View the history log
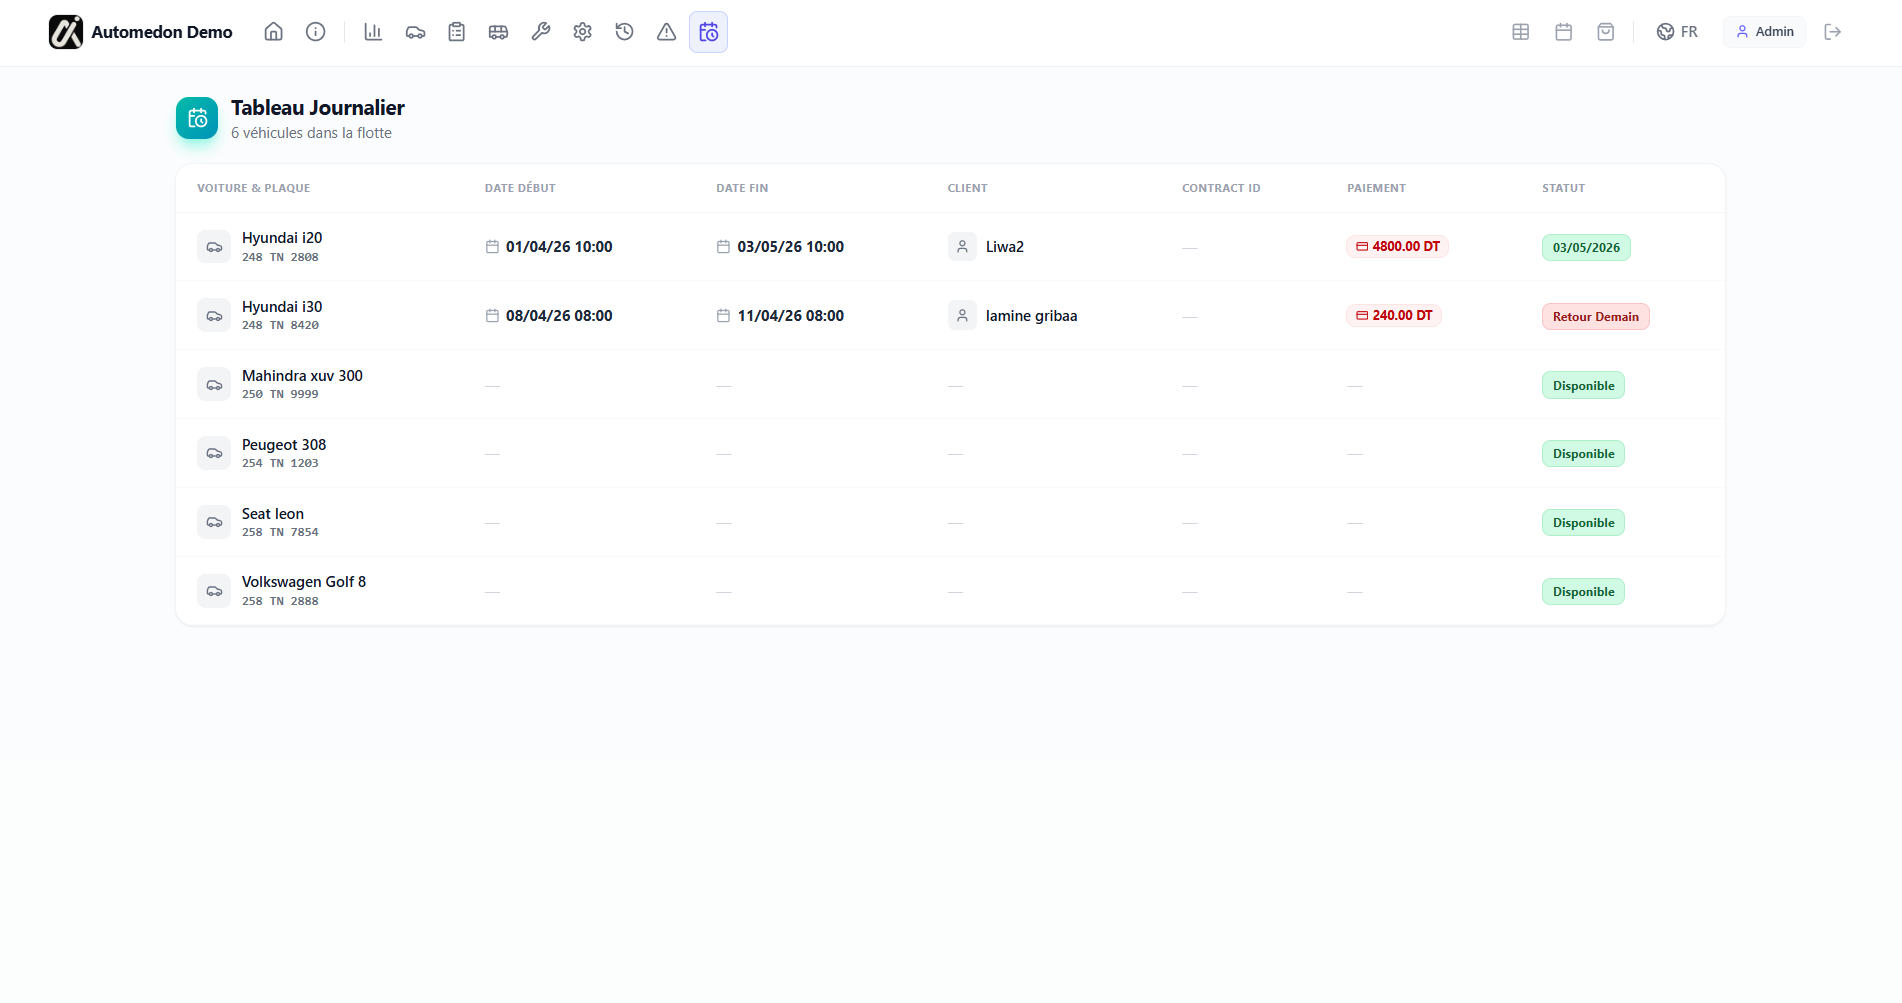Viewport: 1902px width, 1003px height. tap(624, 31)
